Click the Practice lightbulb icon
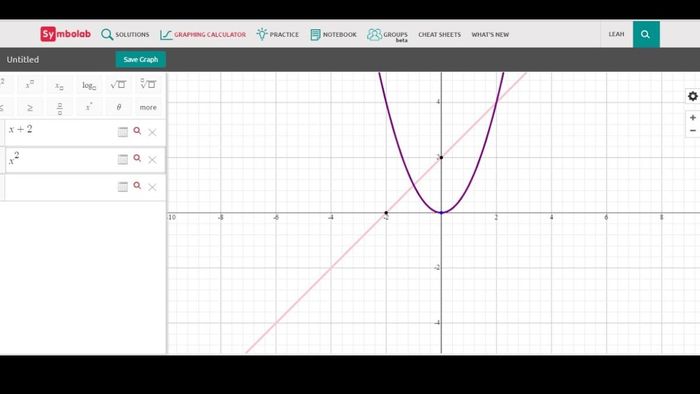700x394 pixels. click(x=262, y=34)
